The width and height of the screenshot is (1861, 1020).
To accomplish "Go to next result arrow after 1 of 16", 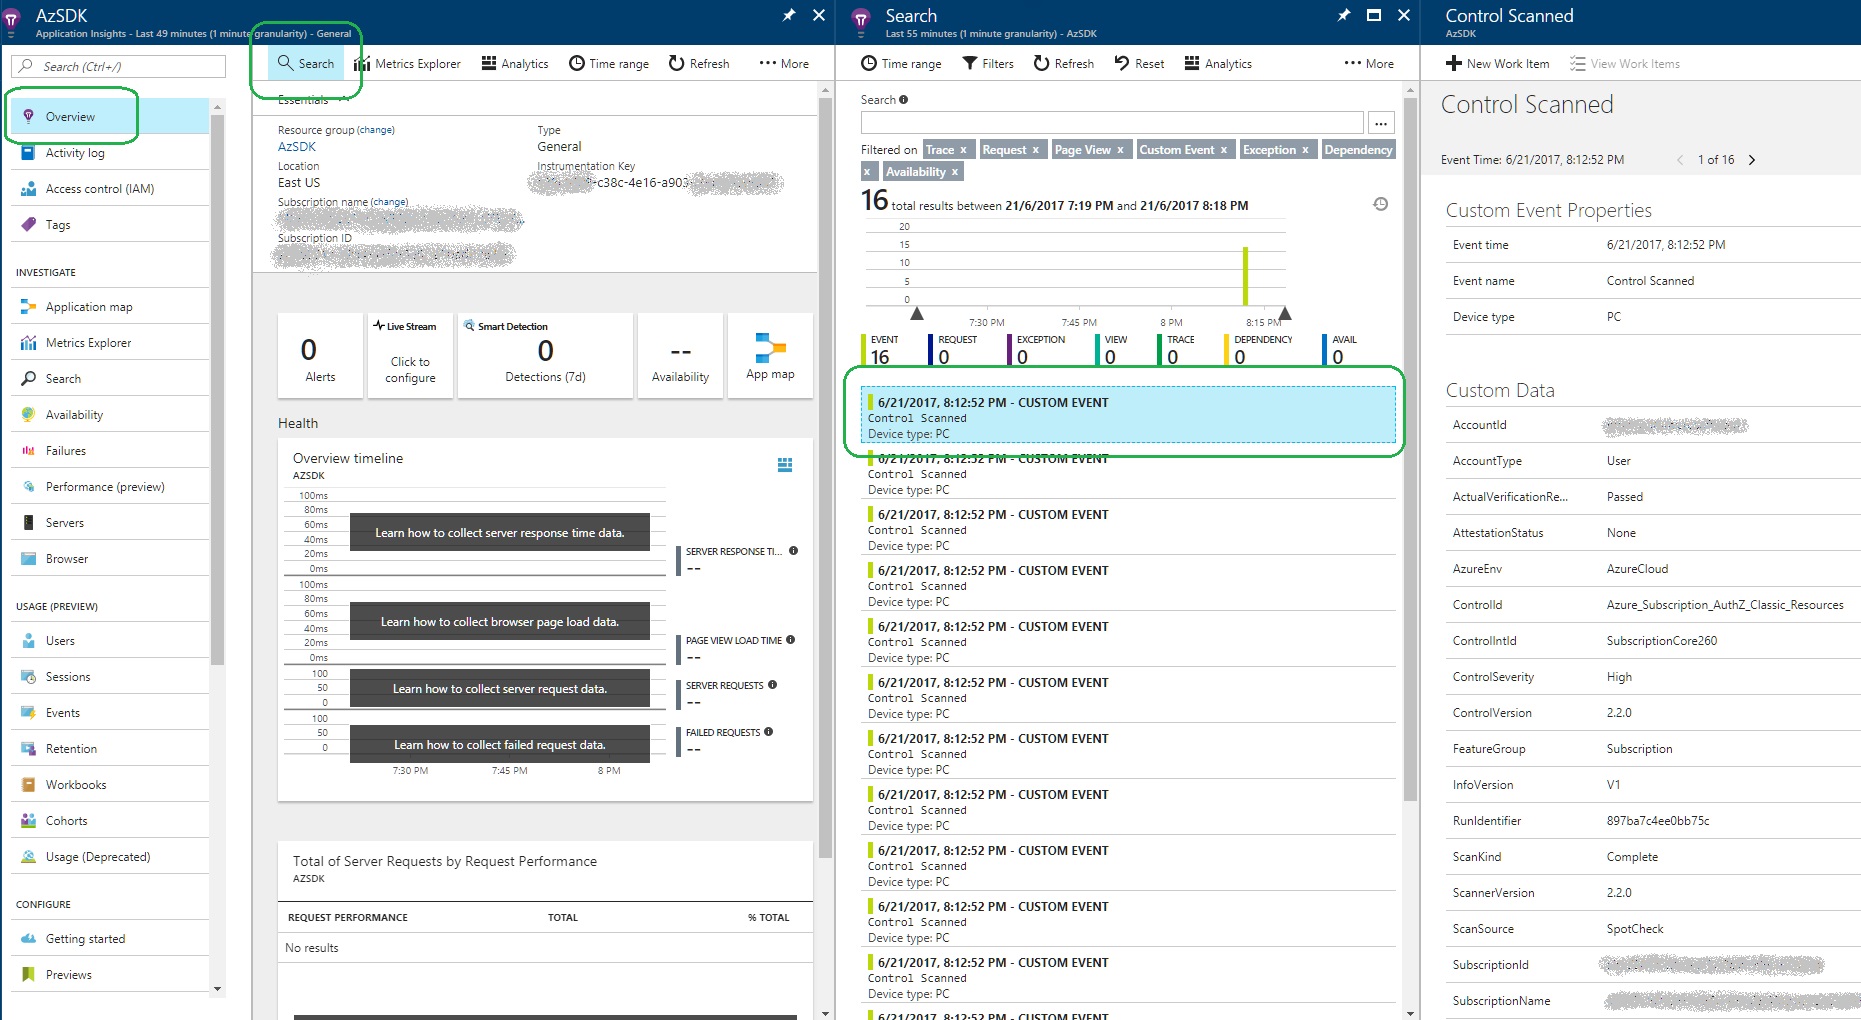I will pyautogui.click(x=1751, y=160).
